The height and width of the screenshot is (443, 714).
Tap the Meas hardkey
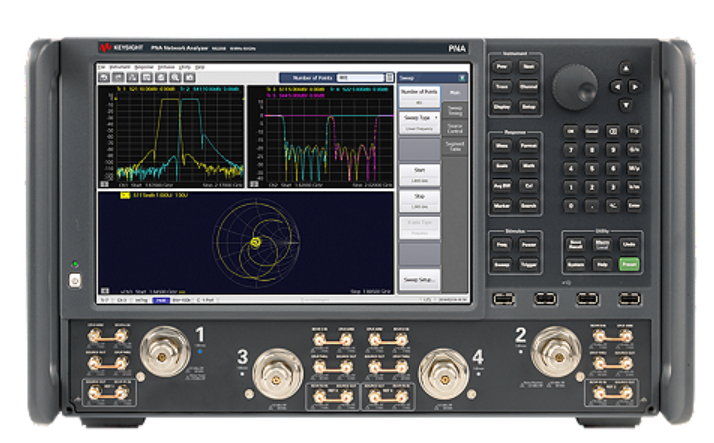click(502, 146)
